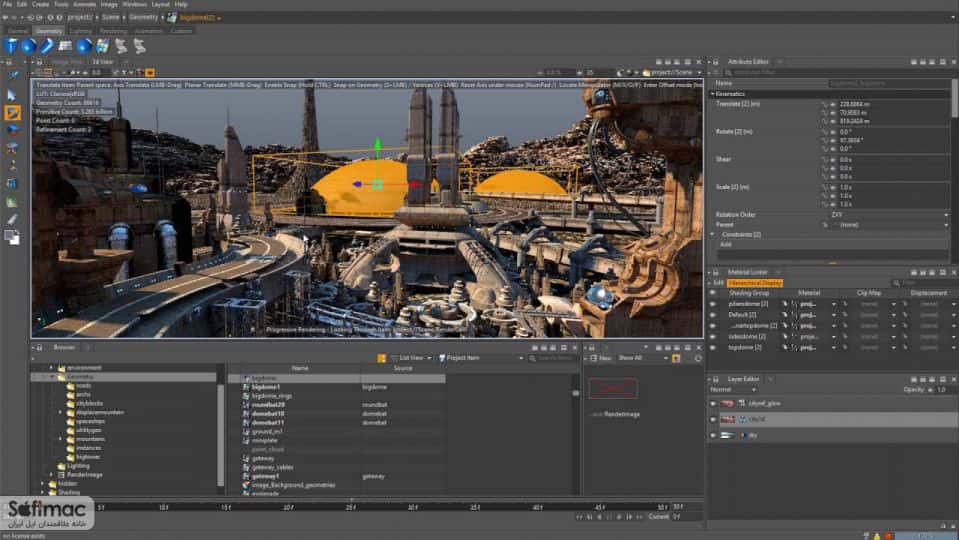Click the top pin tool in left toolbar
Screen dimensions: 959x540
[x=12, y=76]
